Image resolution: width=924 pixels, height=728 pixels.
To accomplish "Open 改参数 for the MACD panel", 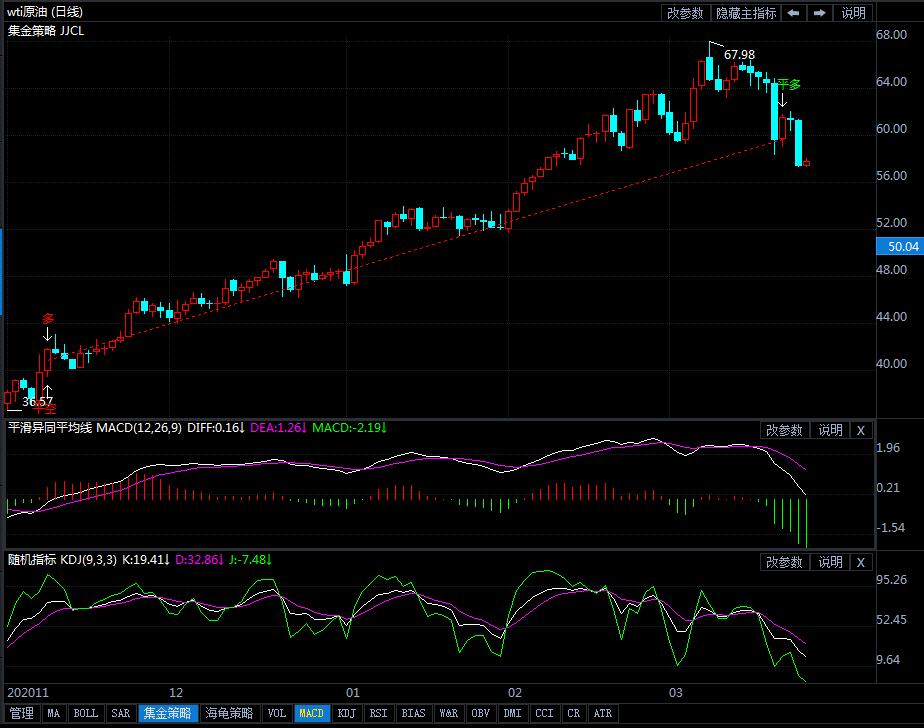I will [x=785, y=430].
